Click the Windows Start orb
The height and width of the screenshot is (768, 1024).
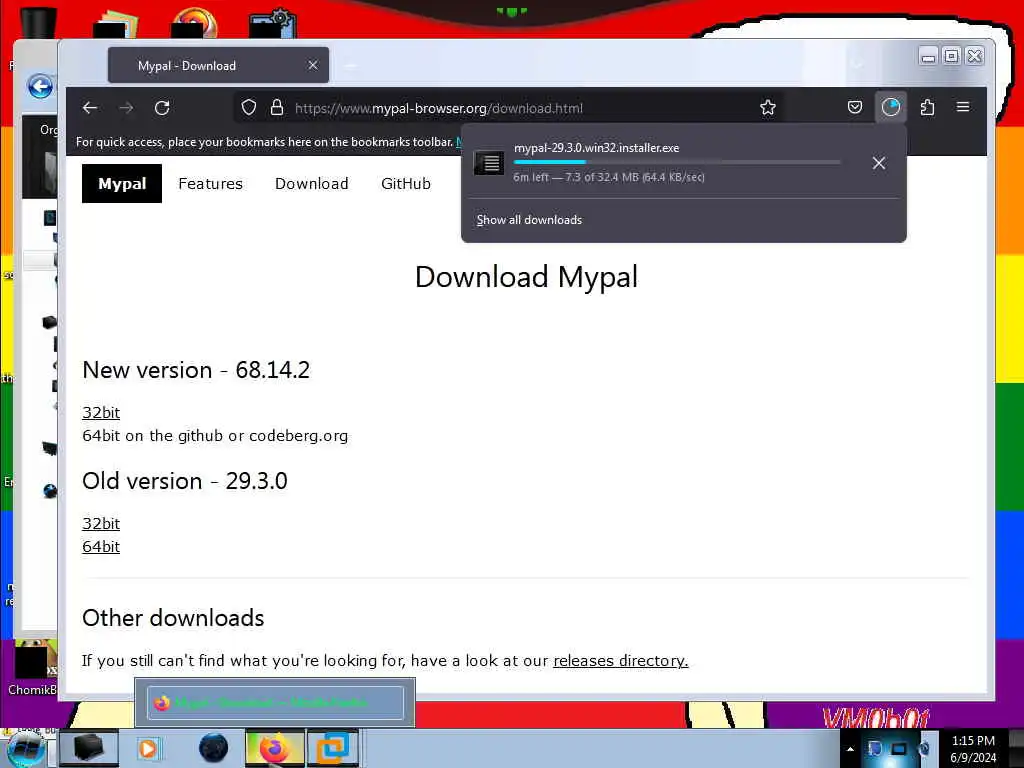tap(26, 748)
